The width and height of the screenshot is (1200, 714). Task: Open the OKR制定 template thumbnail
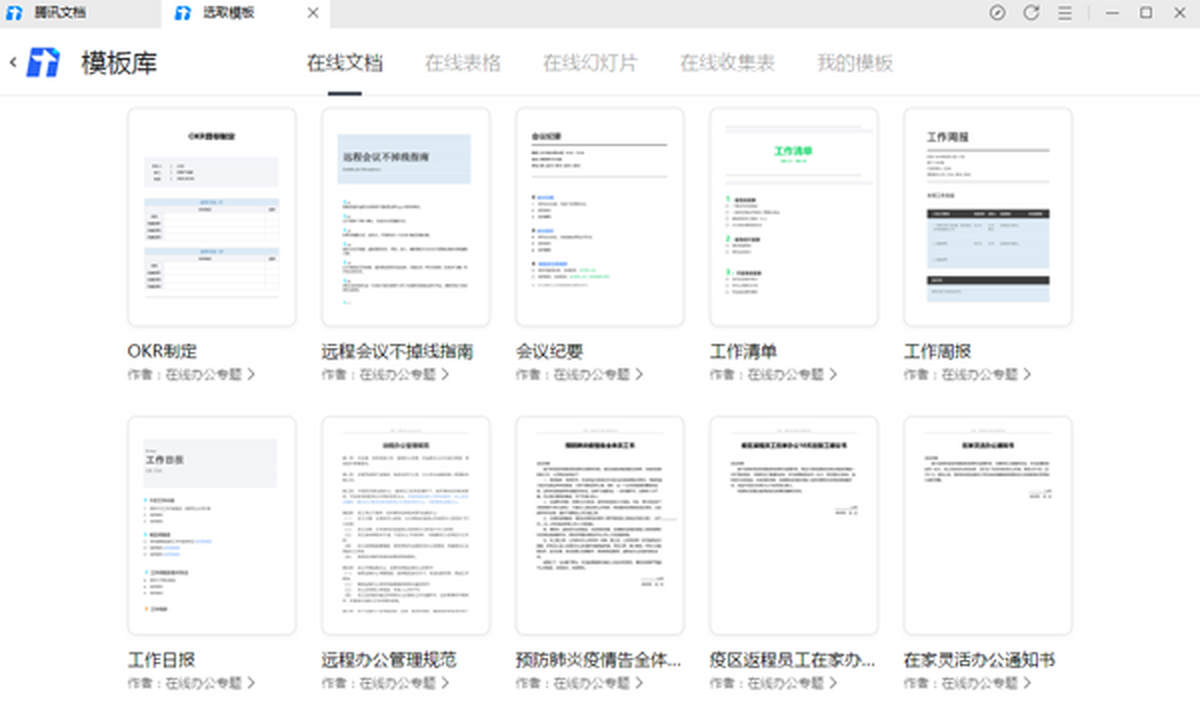point(212,217)
